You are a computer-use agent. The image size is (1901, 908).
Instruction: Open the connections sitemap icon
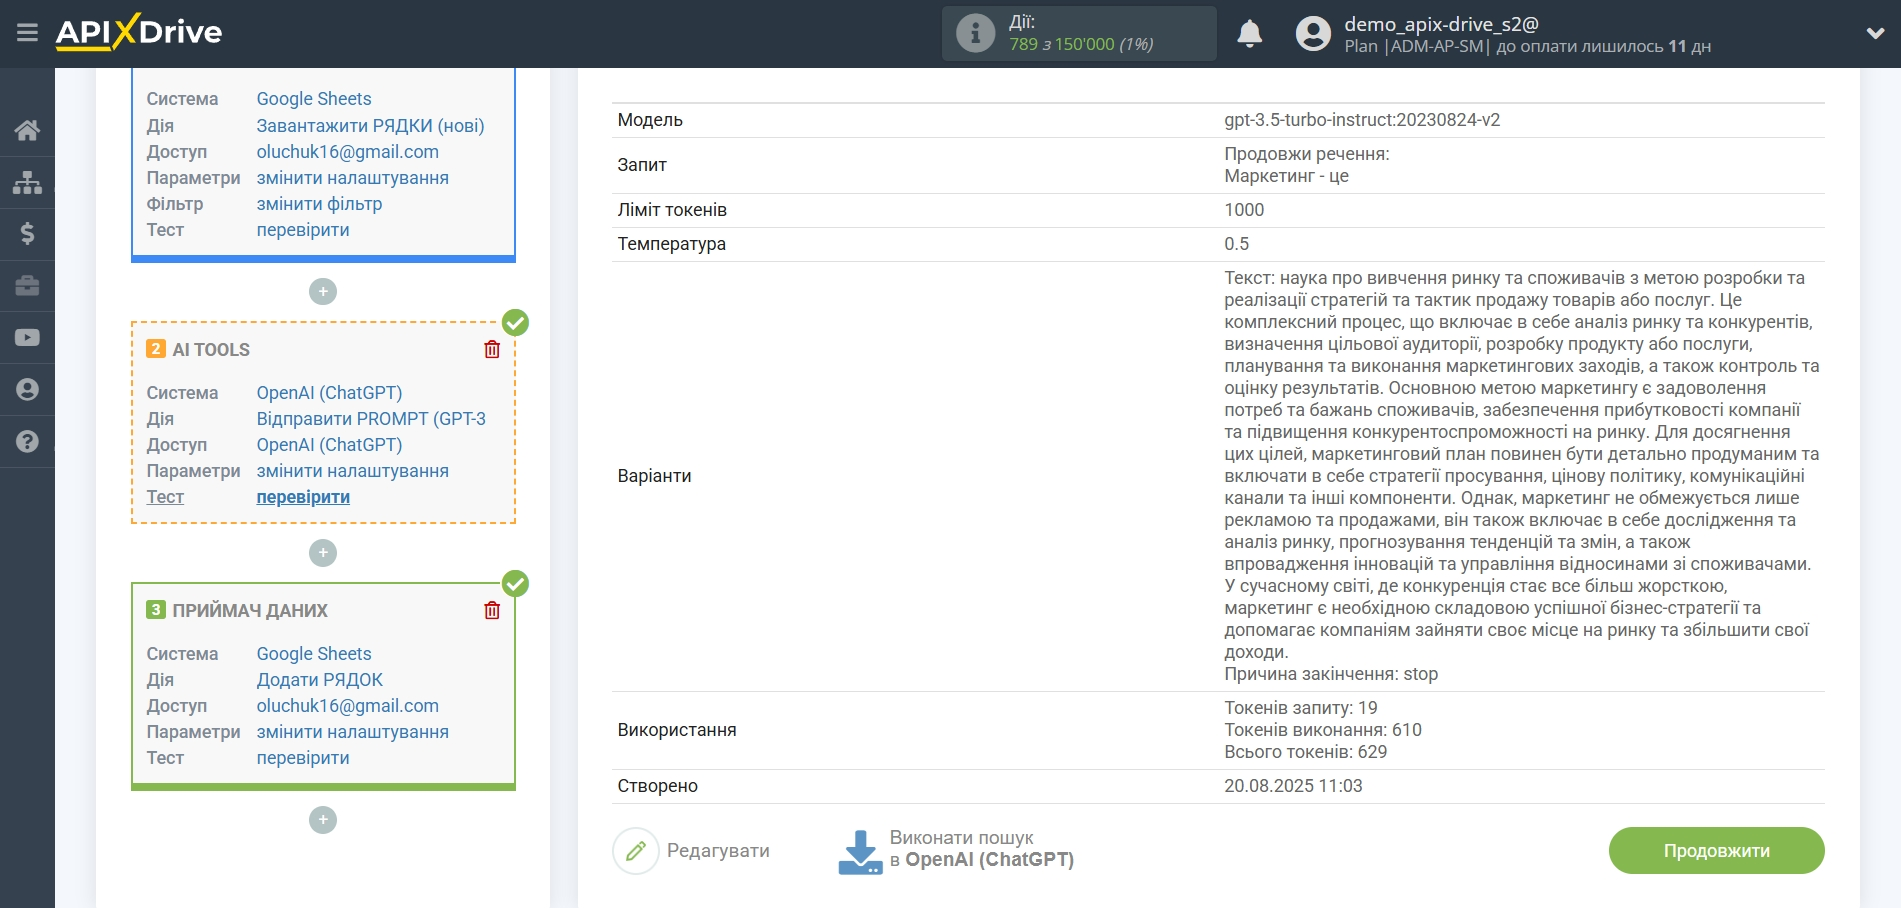coord(27,182)
